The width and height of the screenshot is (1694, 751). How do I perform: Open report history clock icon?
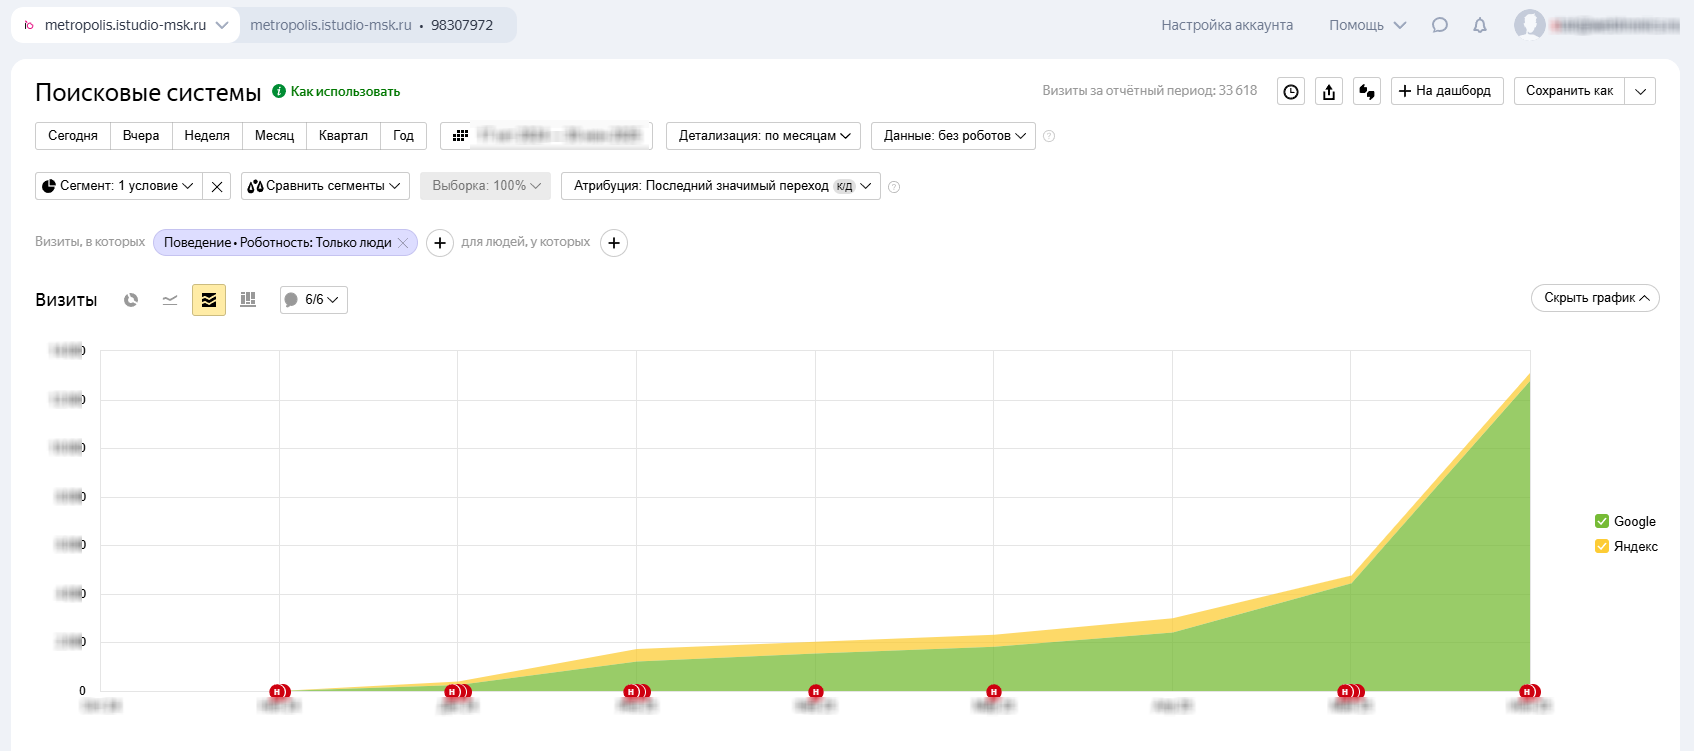point(1291,92)
